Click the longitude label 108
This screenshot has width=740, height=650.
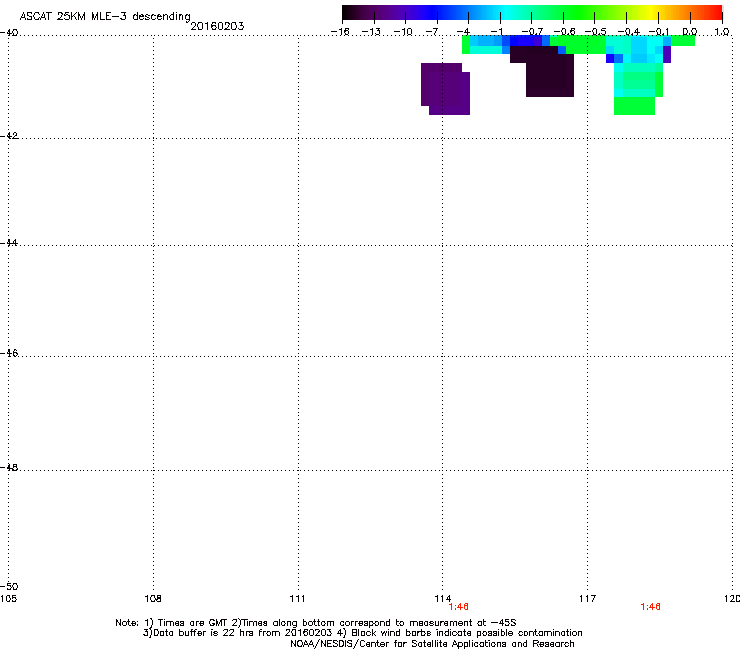tap(153, 599)
